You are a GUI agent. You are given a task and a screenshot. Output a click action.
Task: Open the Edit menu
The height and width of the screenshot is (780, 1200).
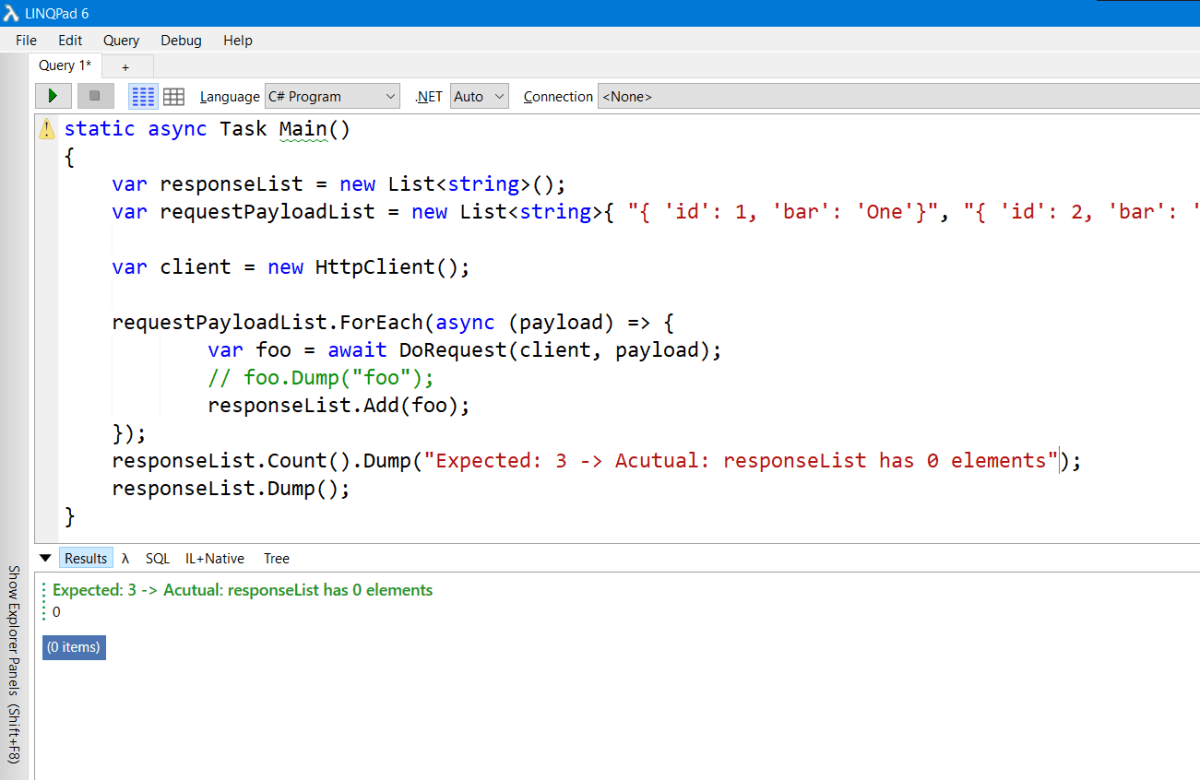coord(70,40)
